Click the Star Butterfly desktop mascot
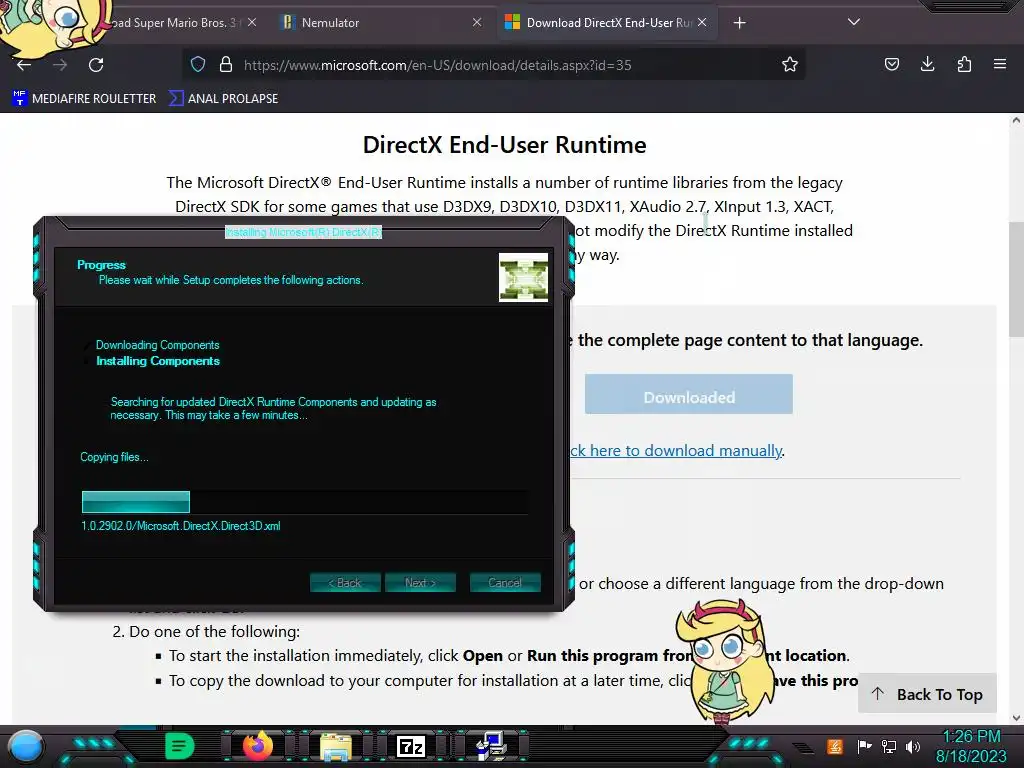The image size is (1024, 768). 724,661
